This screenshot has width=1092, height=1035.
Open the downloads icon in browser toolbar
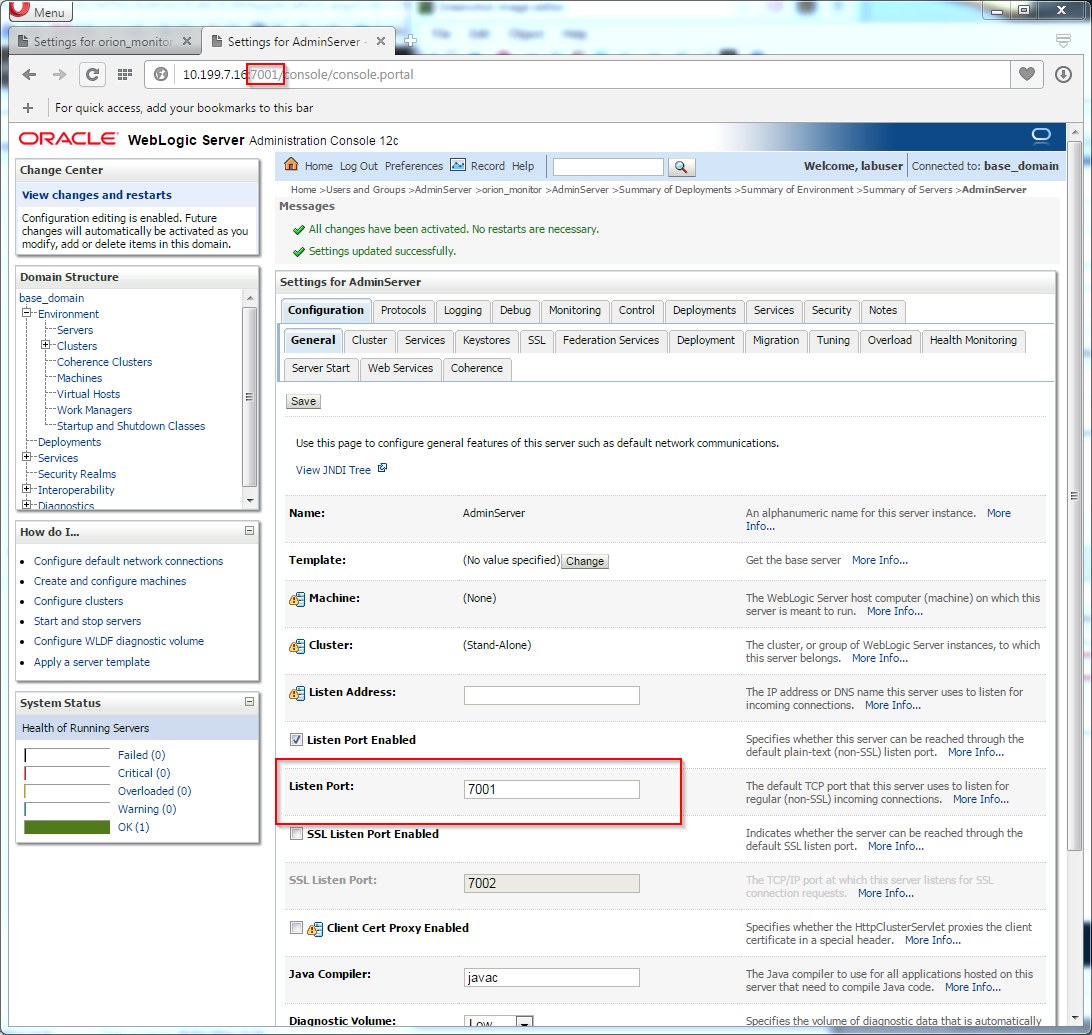pyautogui.click(x=1063, y=75)
